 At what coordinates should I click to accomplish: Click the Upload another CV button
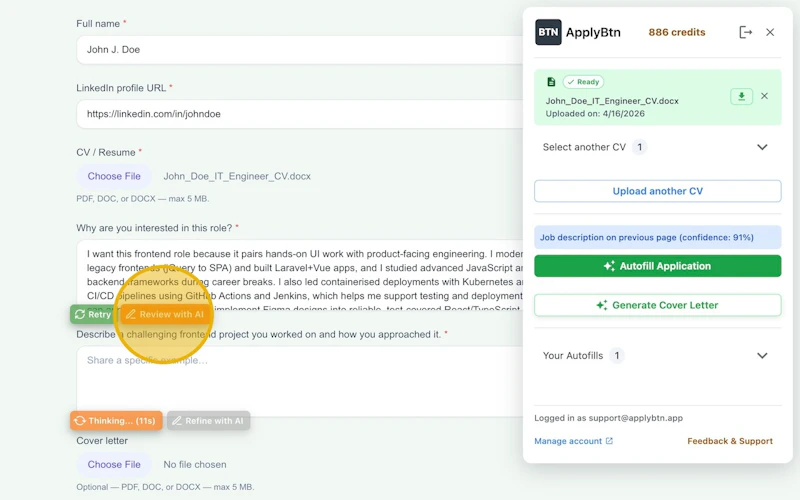point(658,191)
